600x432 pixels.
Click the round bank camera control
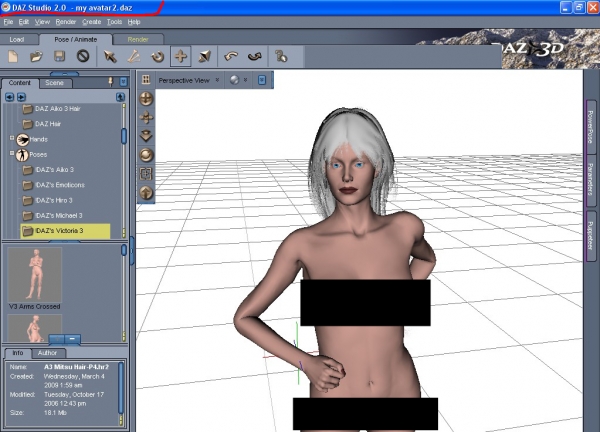coord(146,155)
